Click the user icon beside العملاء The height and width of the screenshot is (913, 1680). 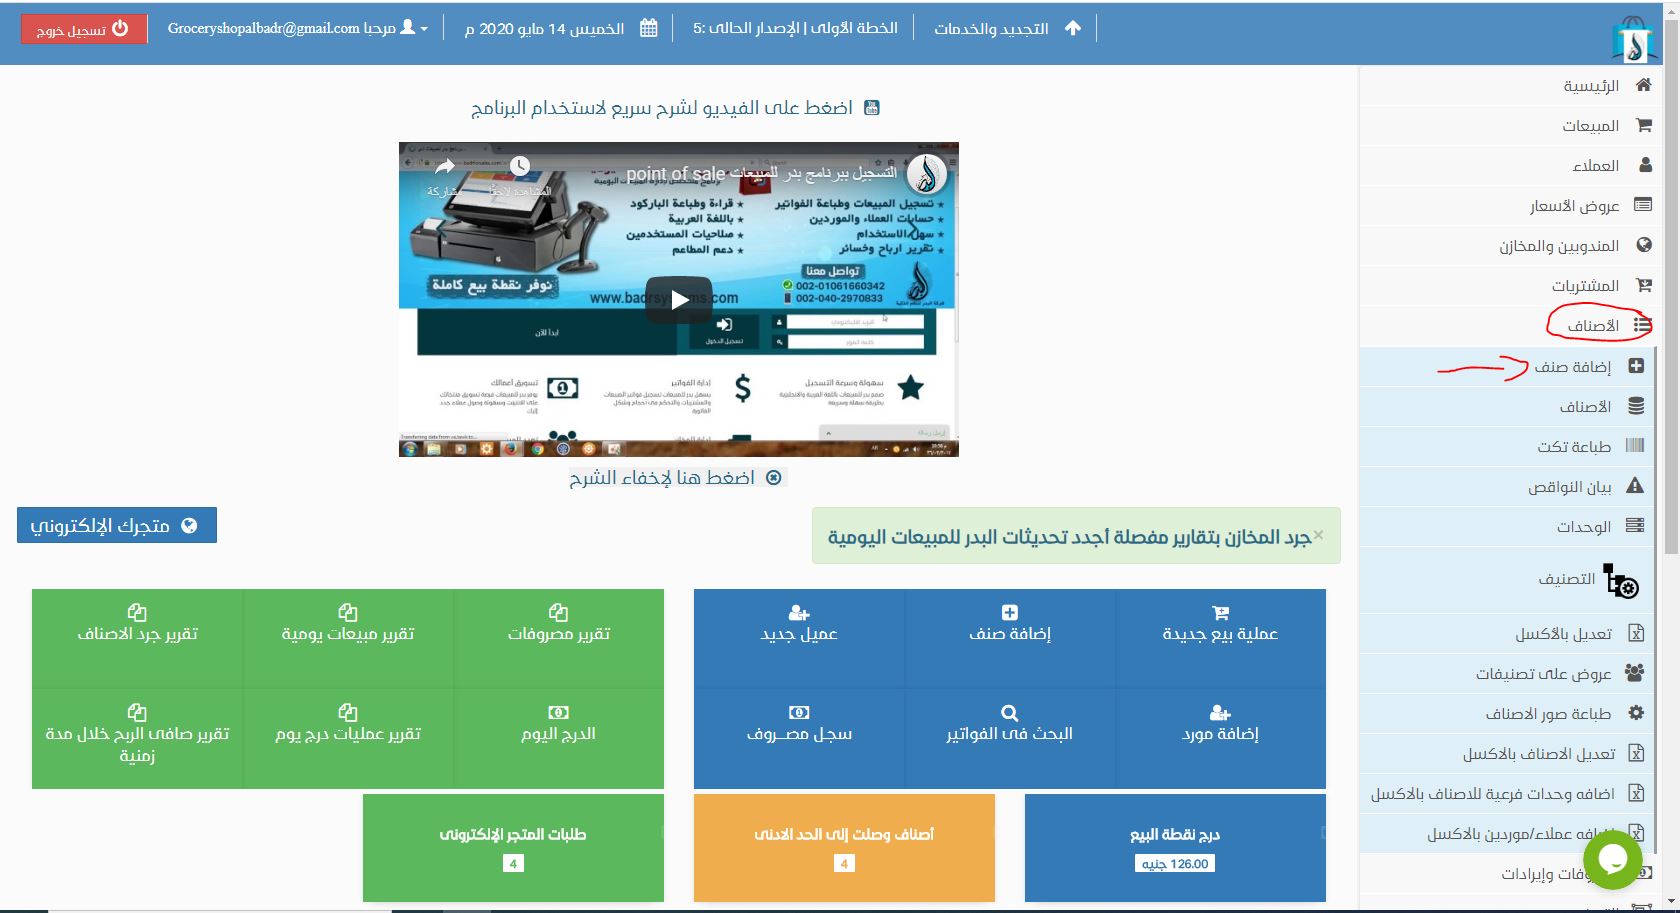pos(1645,165)
